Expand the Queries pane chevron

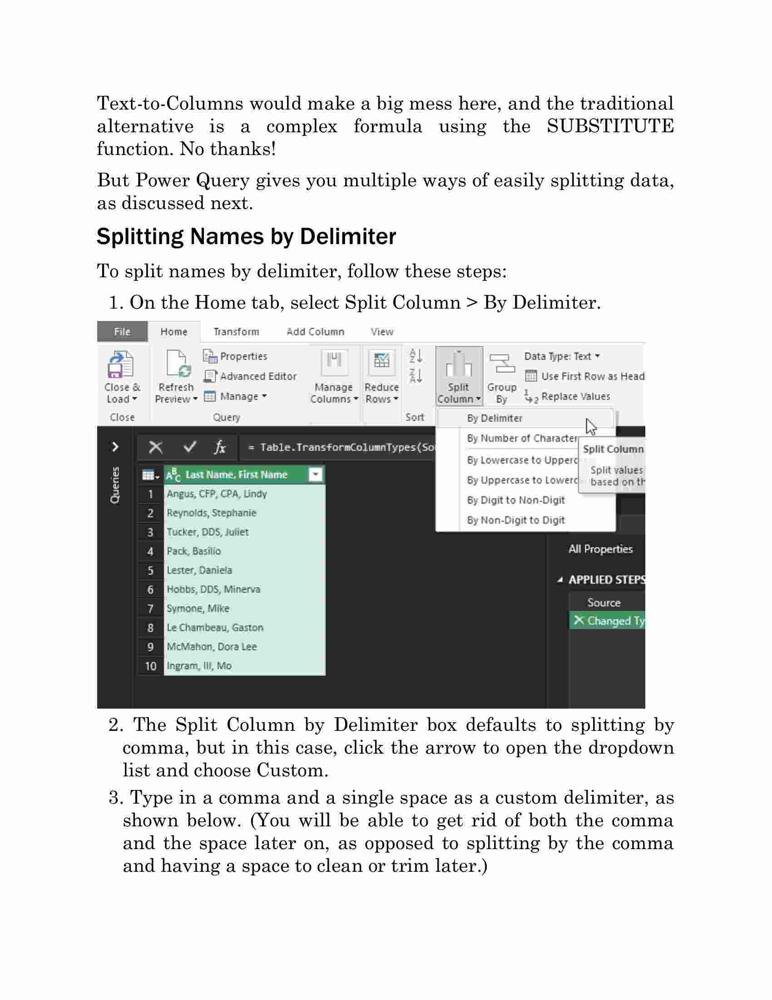115,446
